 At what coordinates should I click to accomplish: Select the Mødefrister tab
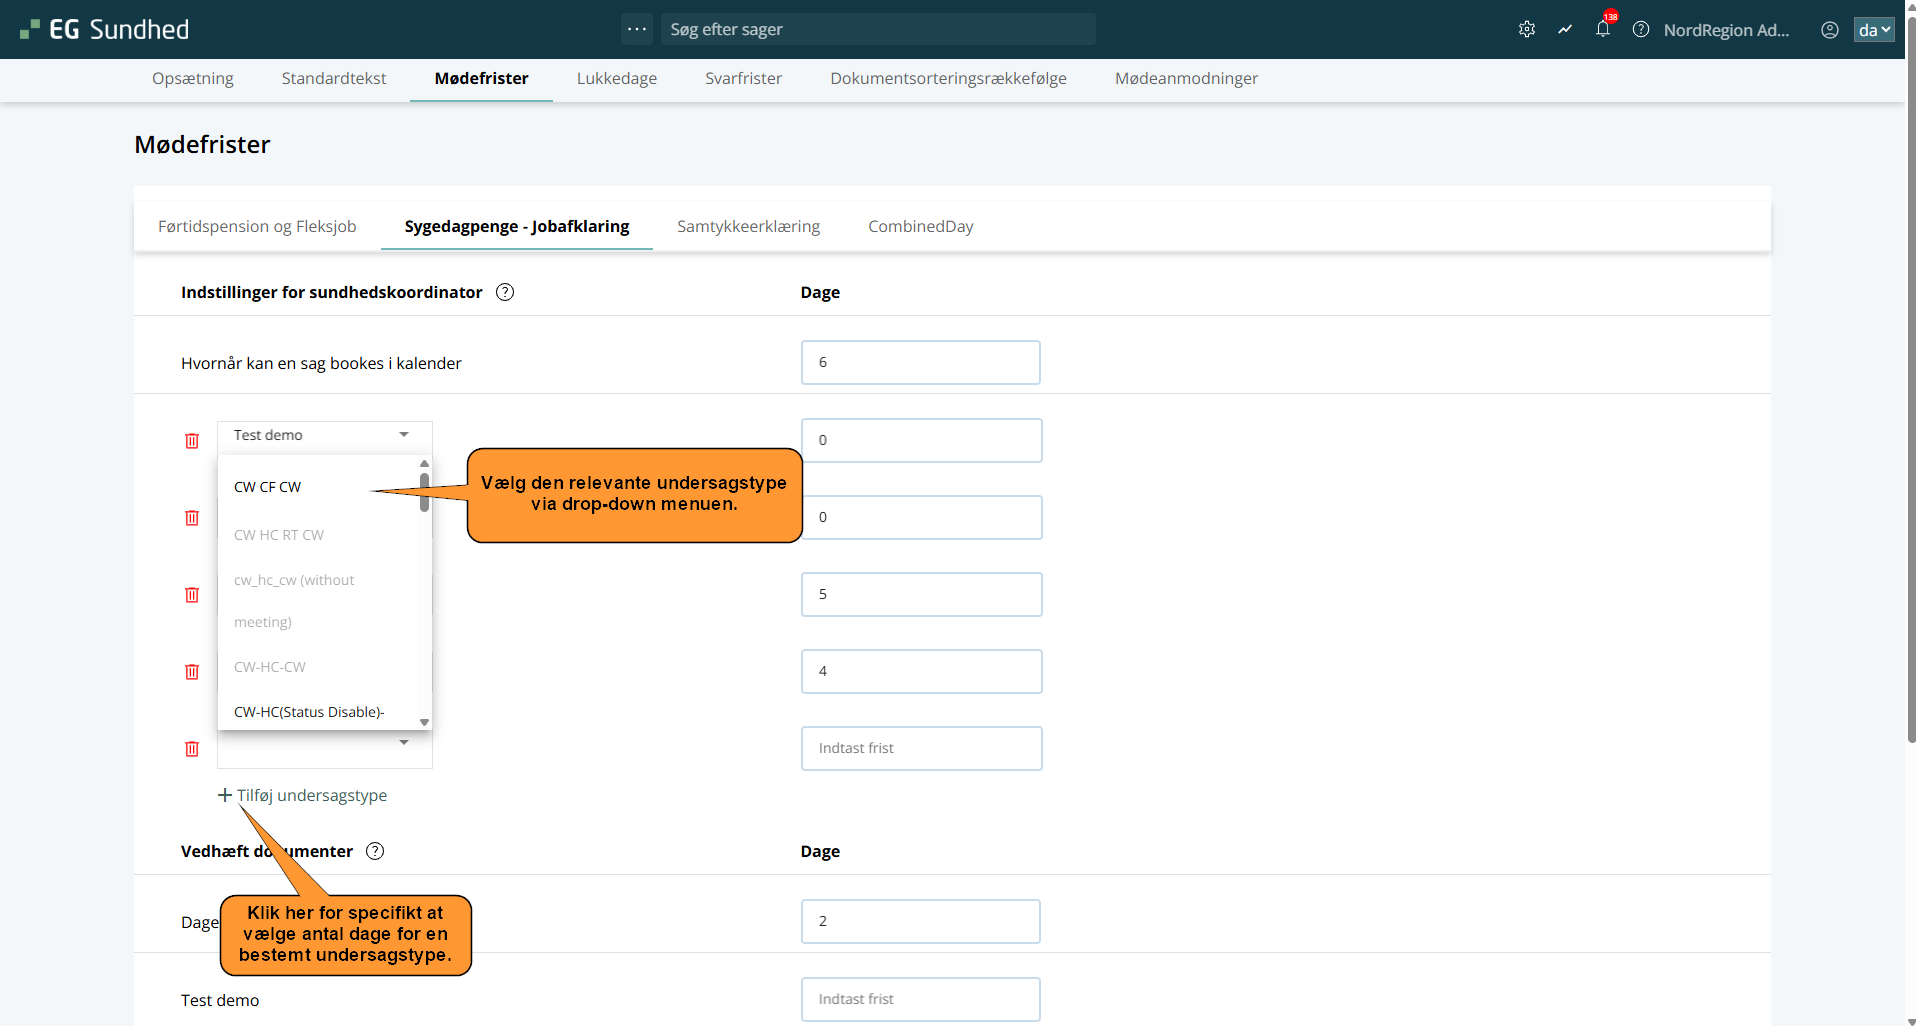click(482, 78)
